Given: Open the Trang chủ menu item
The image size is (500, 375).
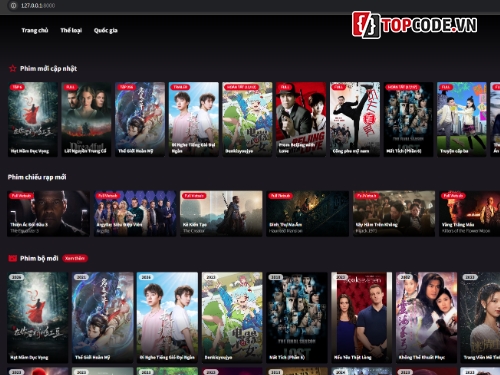Looking at the screenshot, I should tap(35, 30).
